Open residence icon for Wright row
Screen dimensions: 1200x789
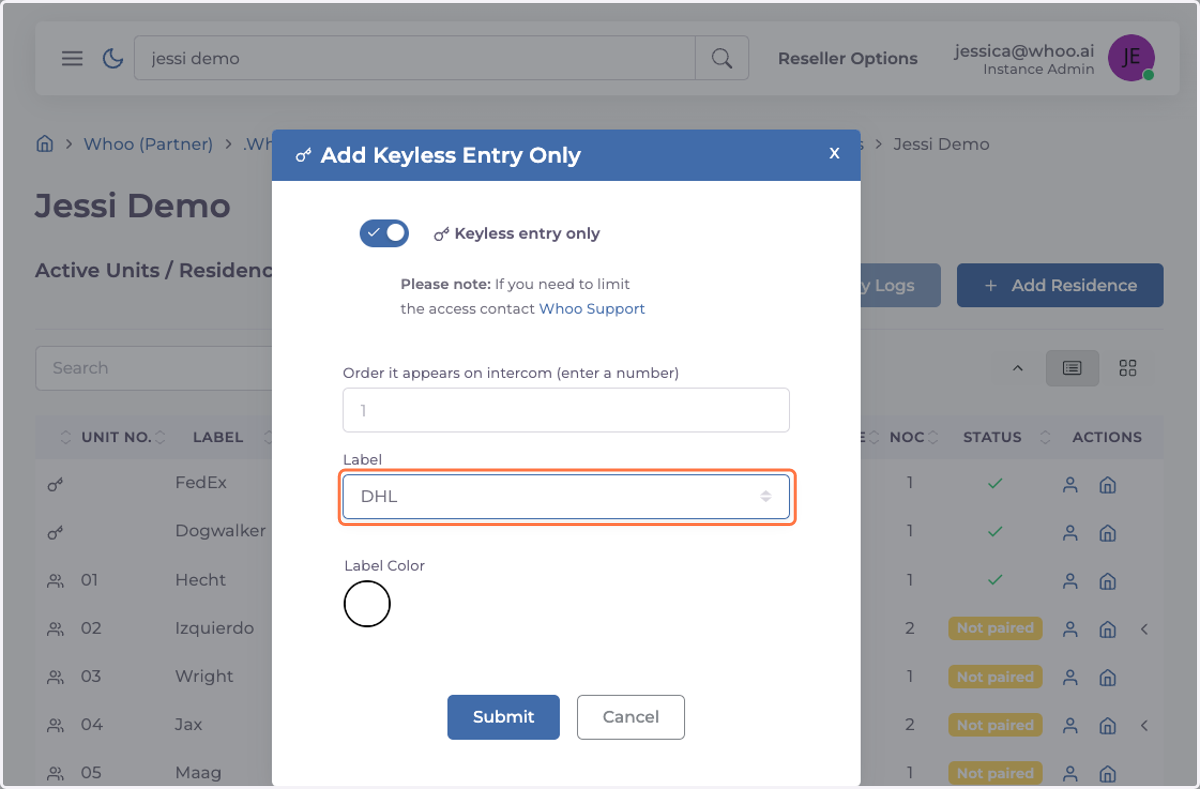coord(1107,677)
